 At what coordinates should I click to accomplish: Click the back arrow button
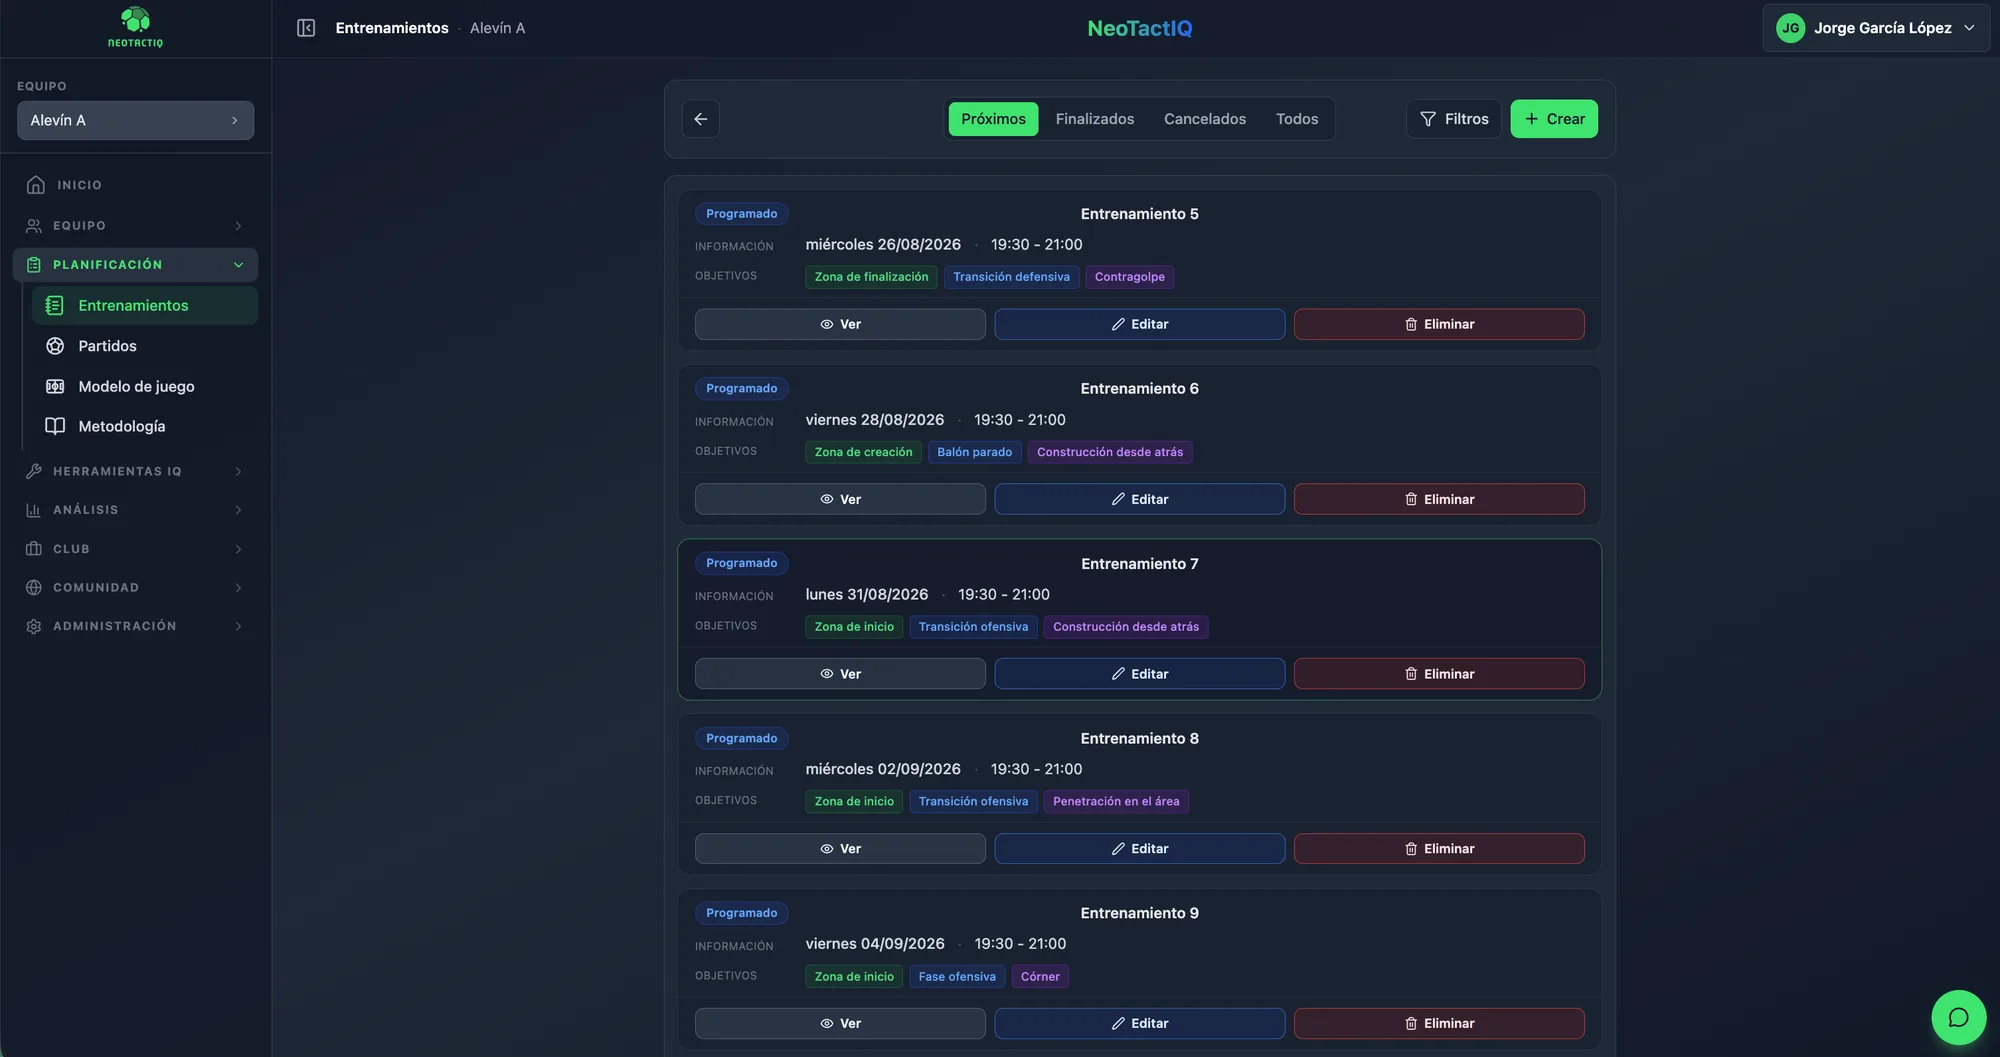tap(701, 119)
